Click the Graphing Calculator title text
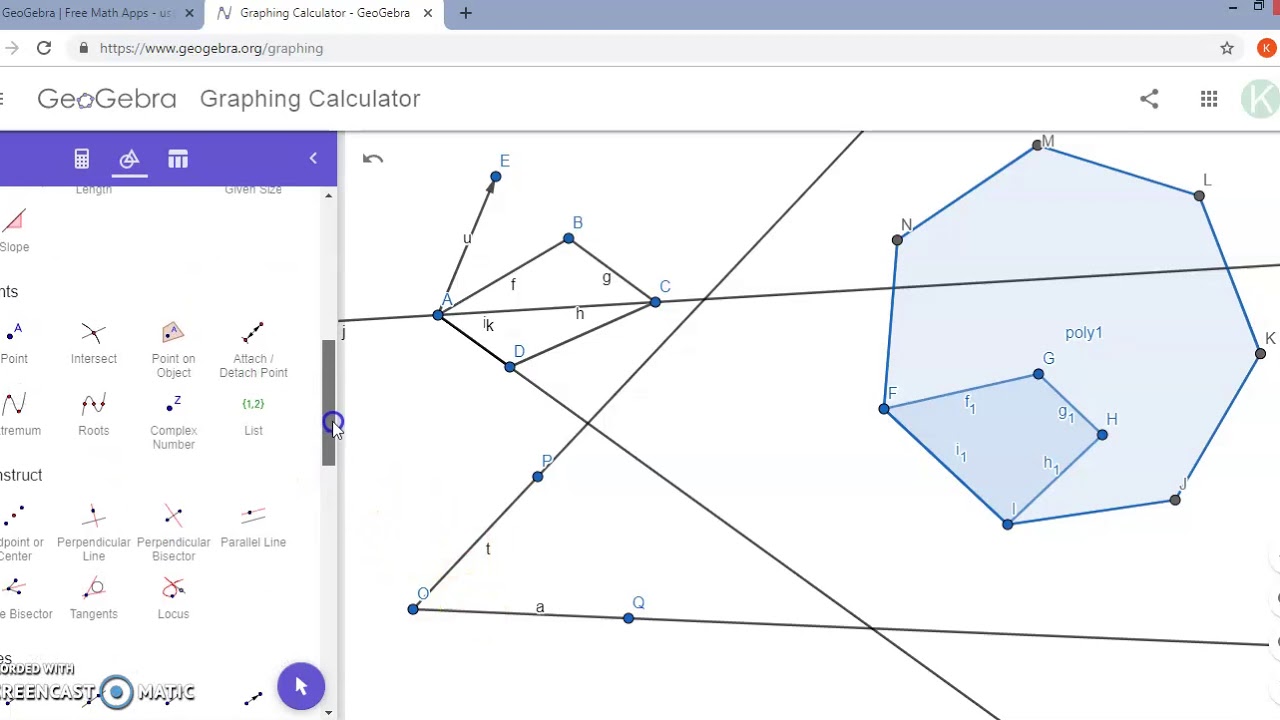This screenshot has width=1280, height=720. click(310, 98)
